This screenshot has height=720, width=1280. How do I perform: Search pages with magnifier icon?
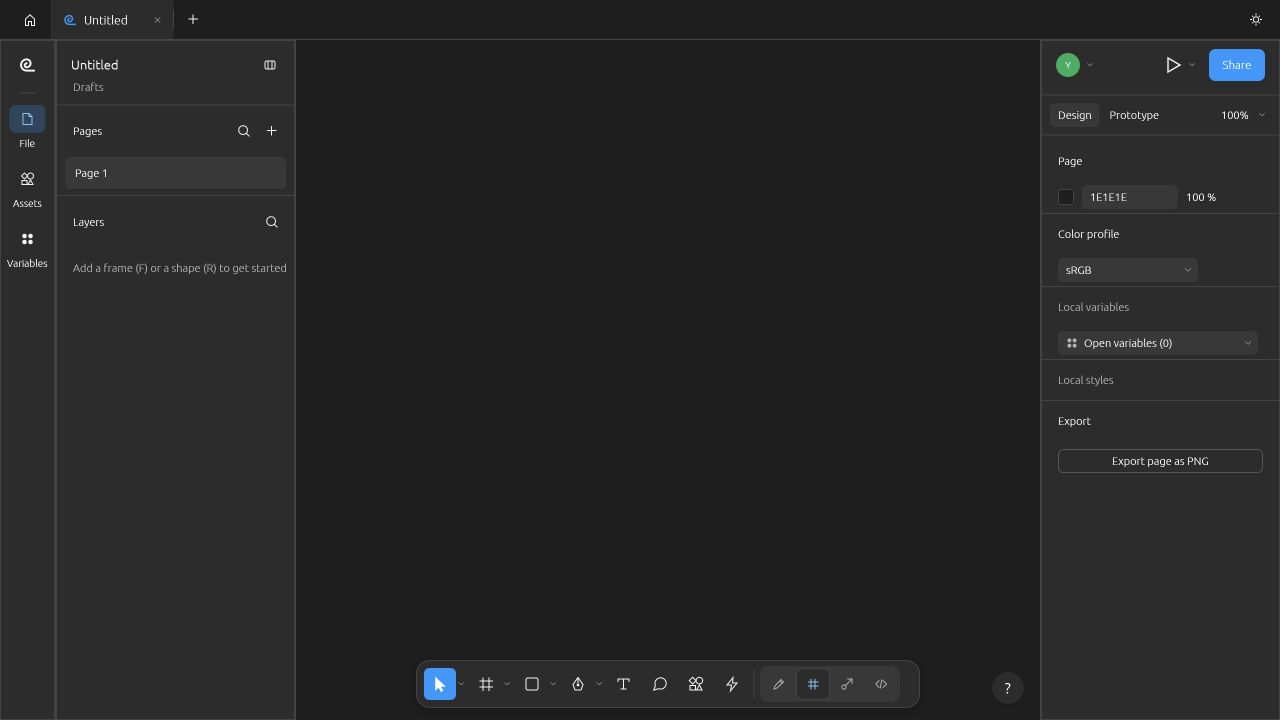pyautogui.click(x=244, y=131)
